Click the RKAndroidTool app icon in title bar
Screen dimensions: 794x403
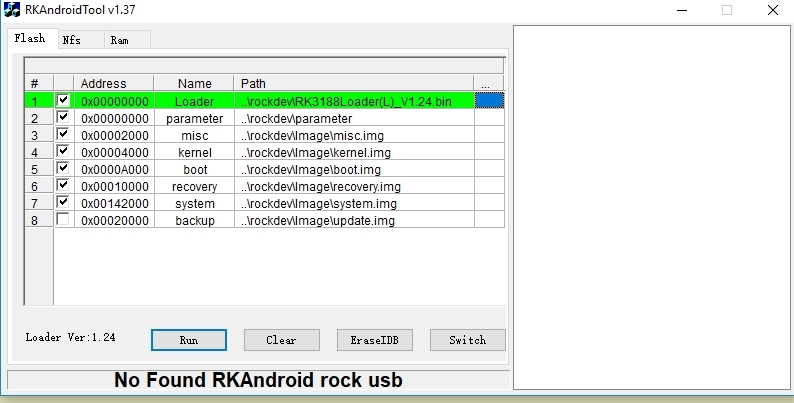(12, 10)
